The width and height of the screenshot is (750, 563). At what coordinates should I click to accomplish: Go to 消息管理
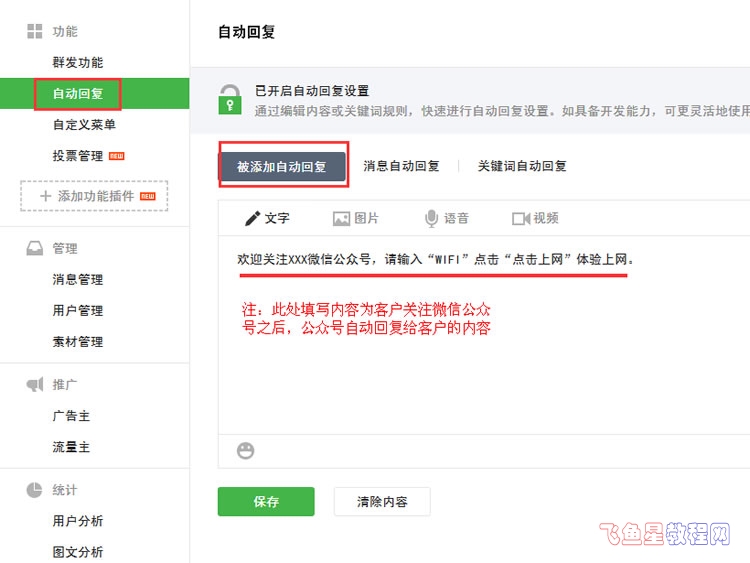pos(78,279)
